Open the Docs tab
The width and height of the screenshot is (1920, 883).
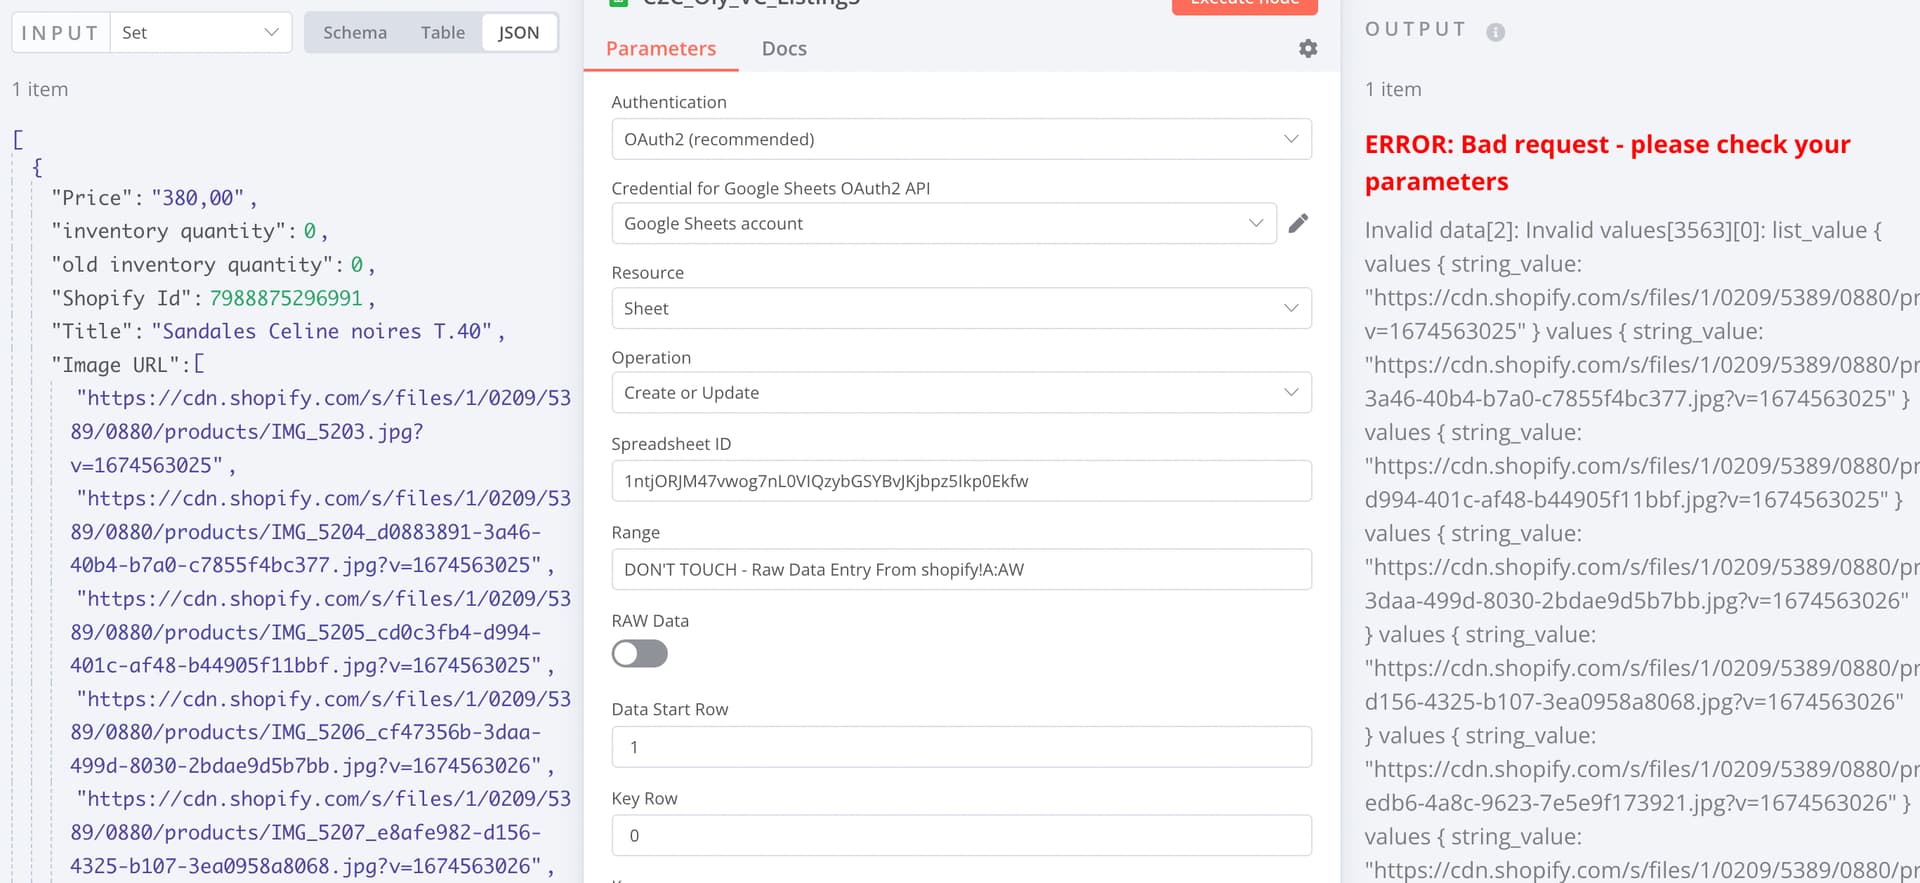784,49
